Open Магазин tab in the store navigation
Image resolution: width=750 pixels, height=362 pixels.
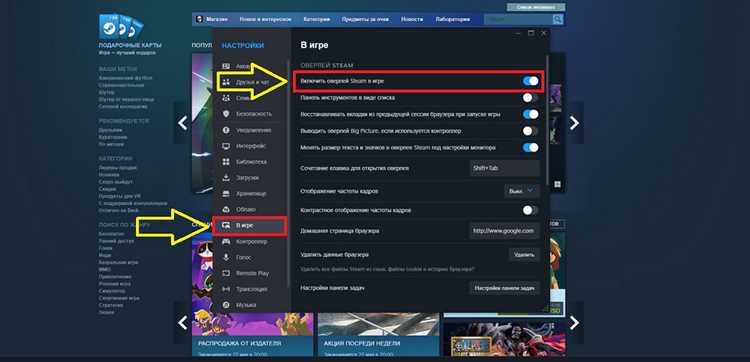point(217,20)
